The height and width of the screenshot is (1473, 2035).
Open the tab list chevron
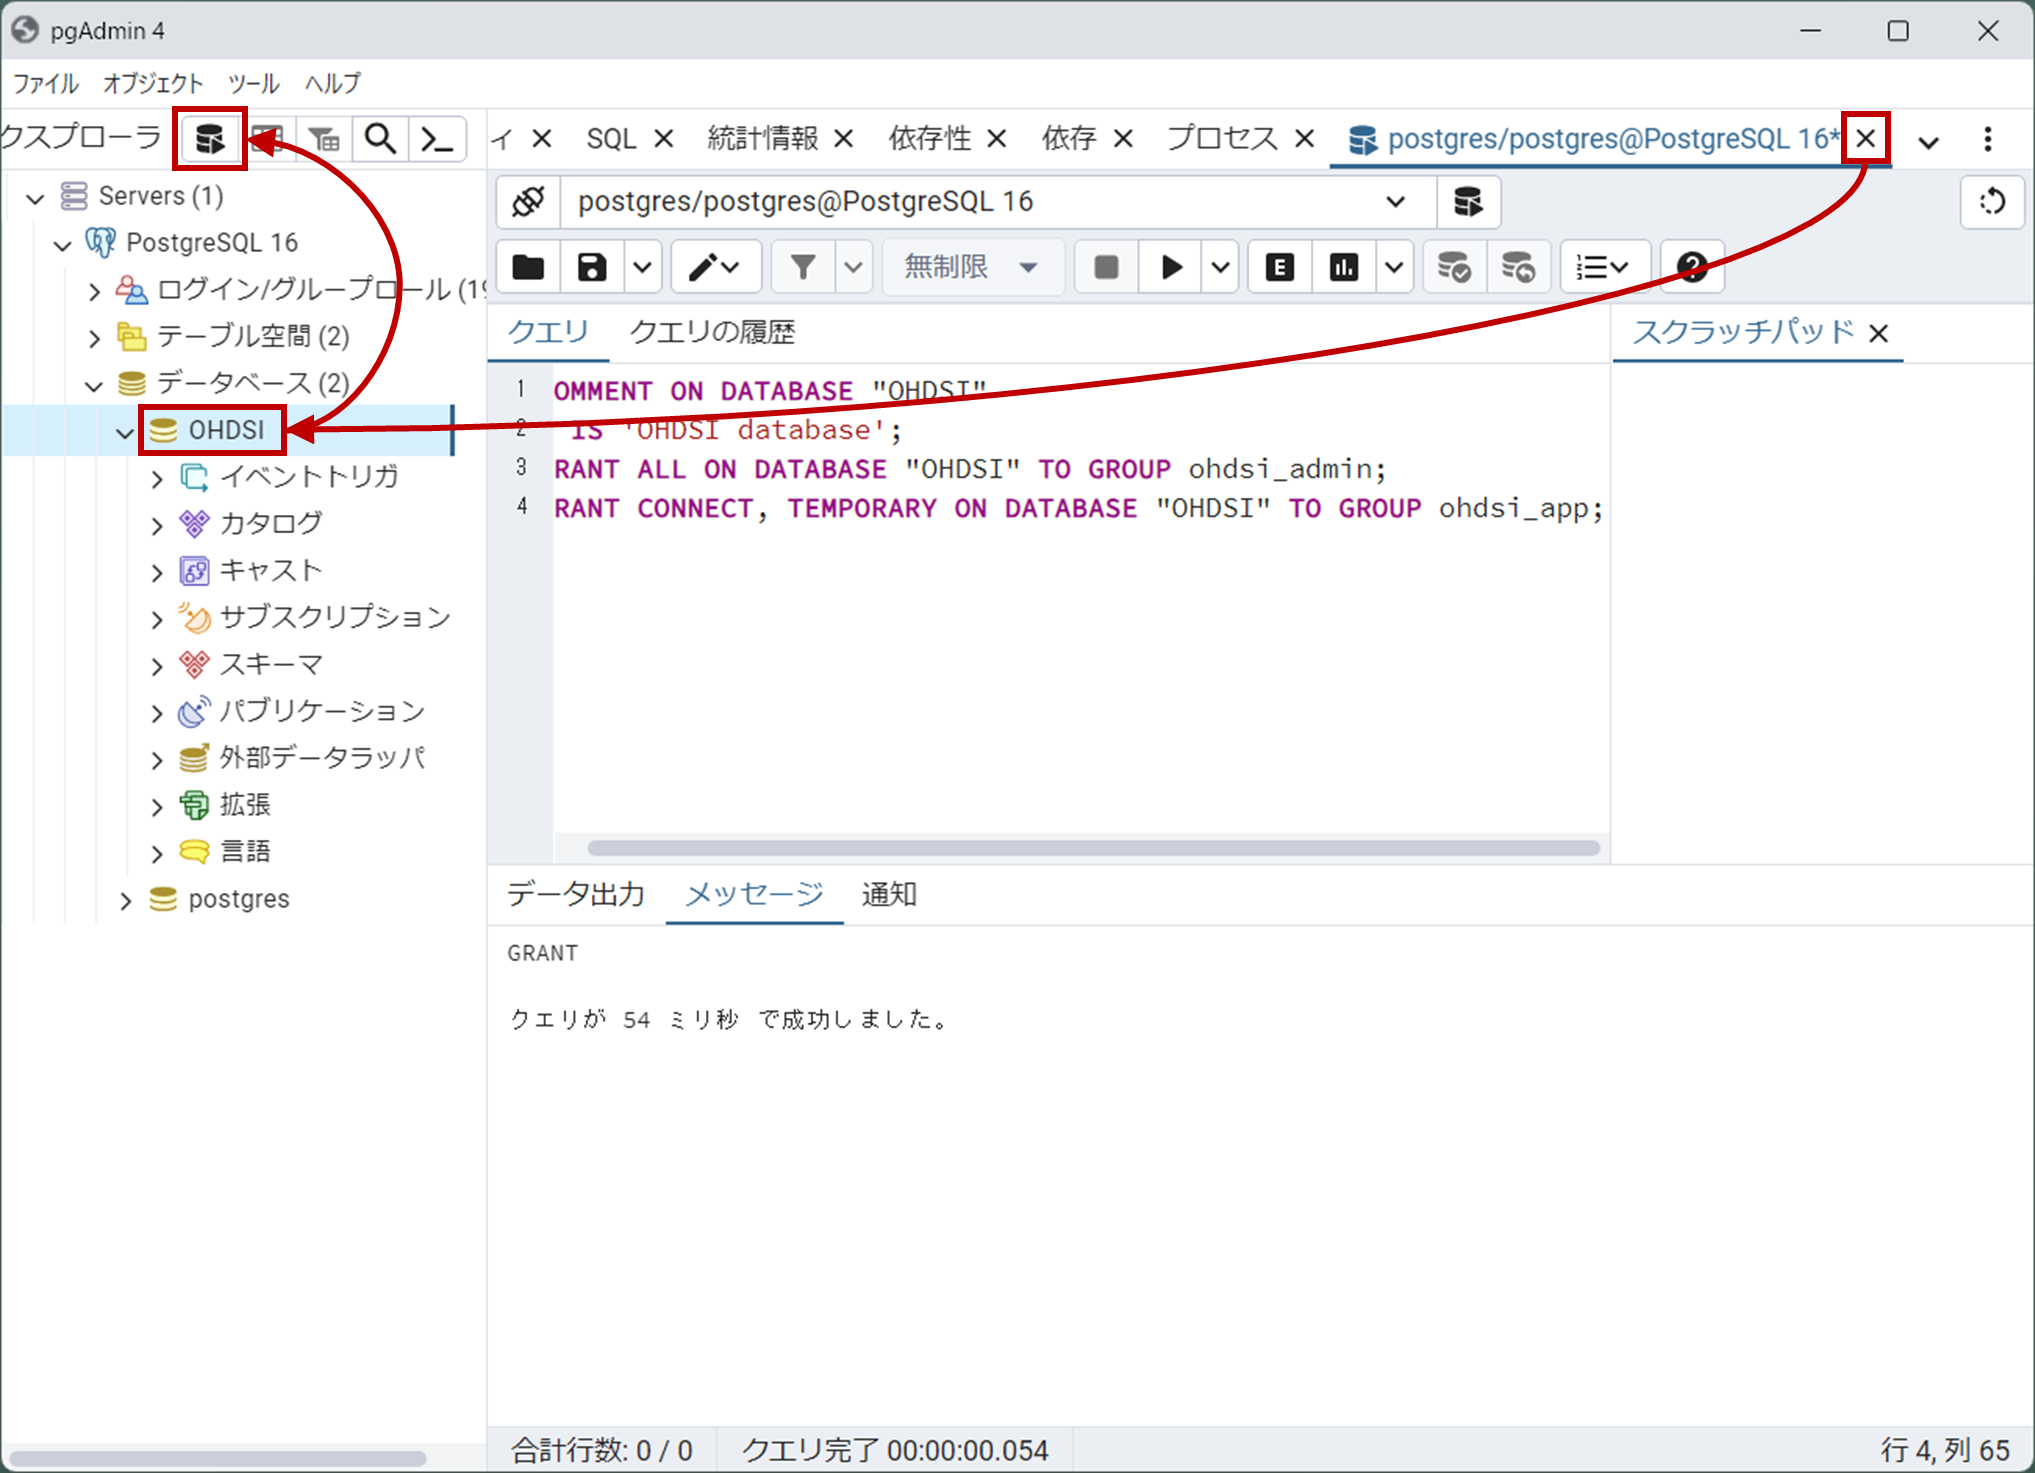(x=1929, y=141)
